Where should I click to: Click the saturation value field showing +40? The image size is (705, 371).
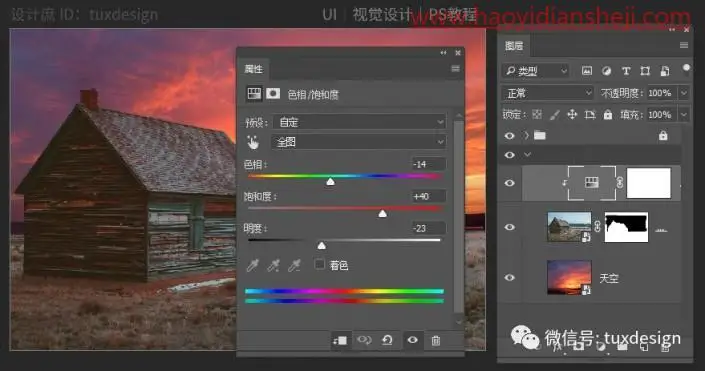coord(429,196)
